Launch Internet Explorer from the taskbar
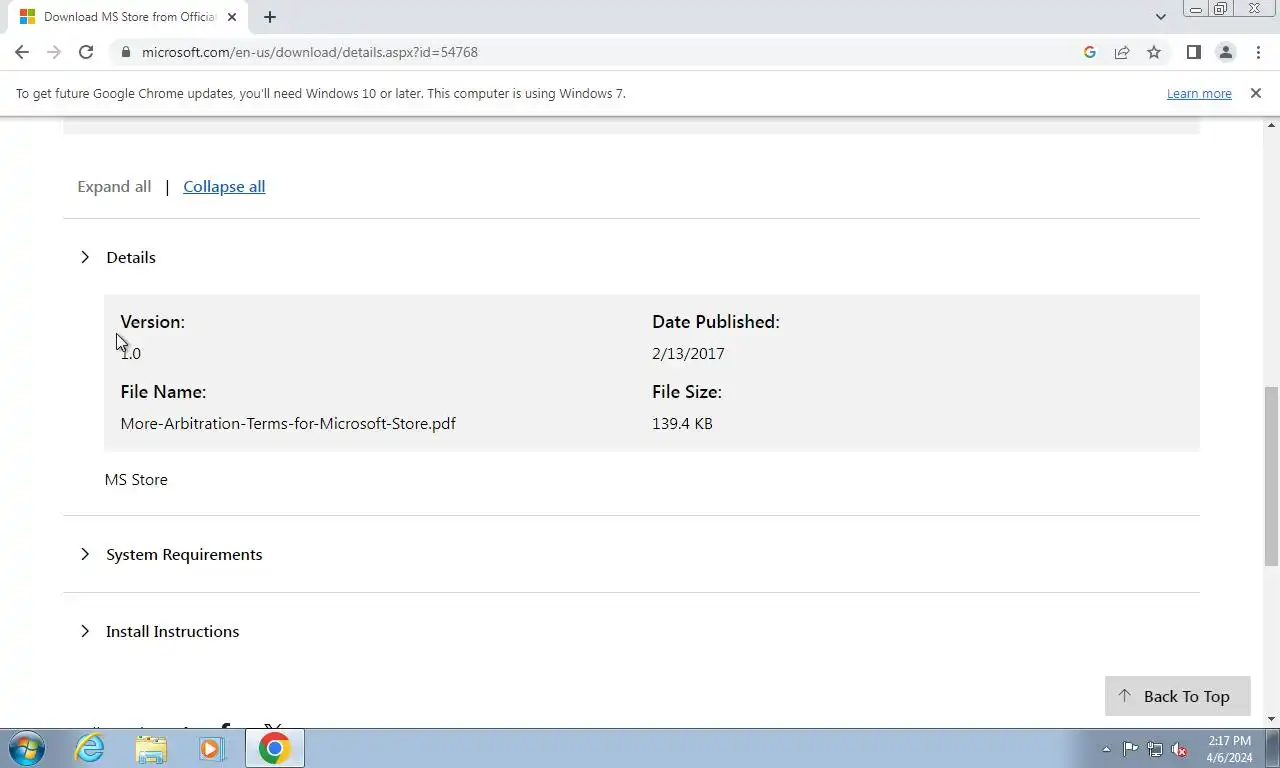The height and width of the screenshot is (768, 1280). click(x=90, y=748)
